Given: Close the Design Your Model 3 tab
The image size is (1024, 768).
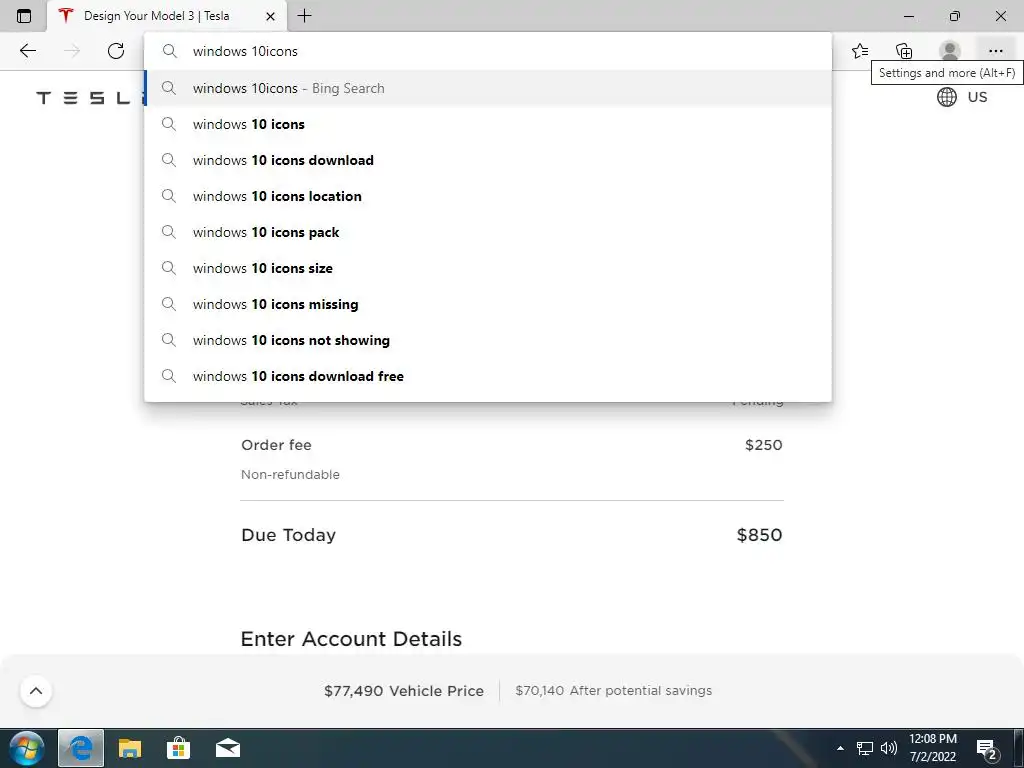Looking at the screenshot, I should click(x=270, y=16).
